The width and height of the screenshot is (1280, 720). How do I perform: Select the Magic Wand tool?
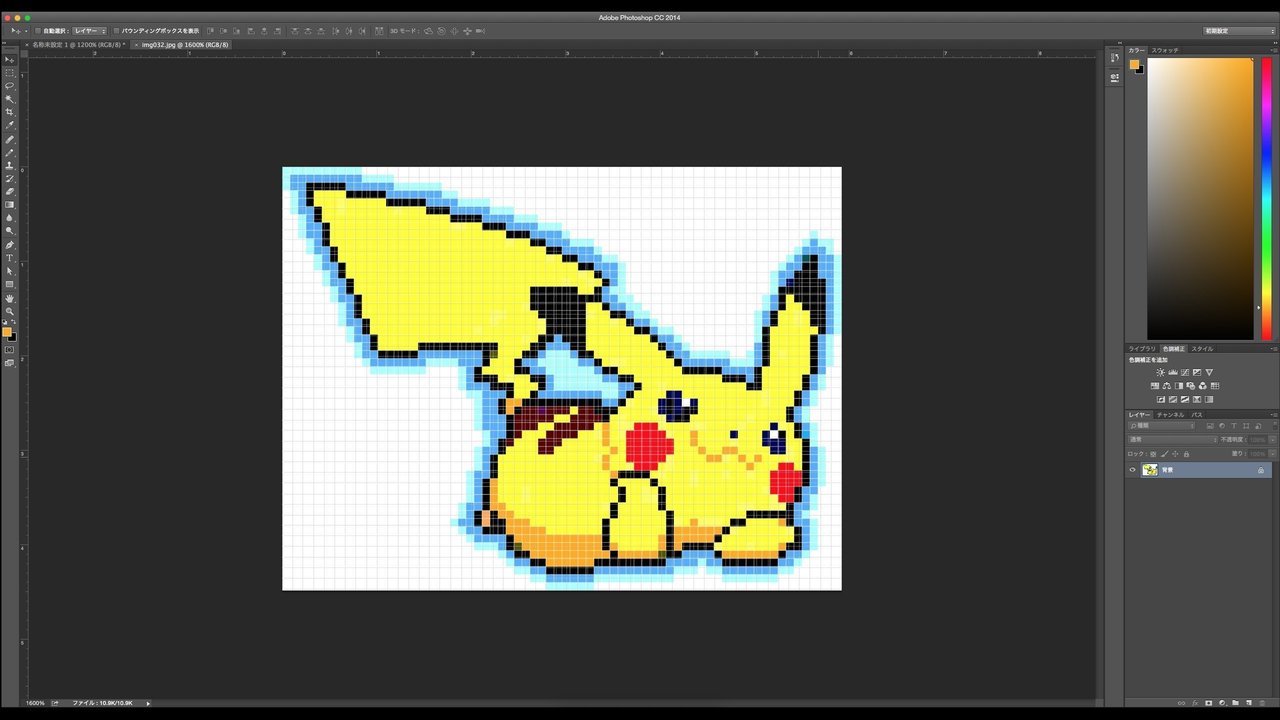(x=10, y=98)
